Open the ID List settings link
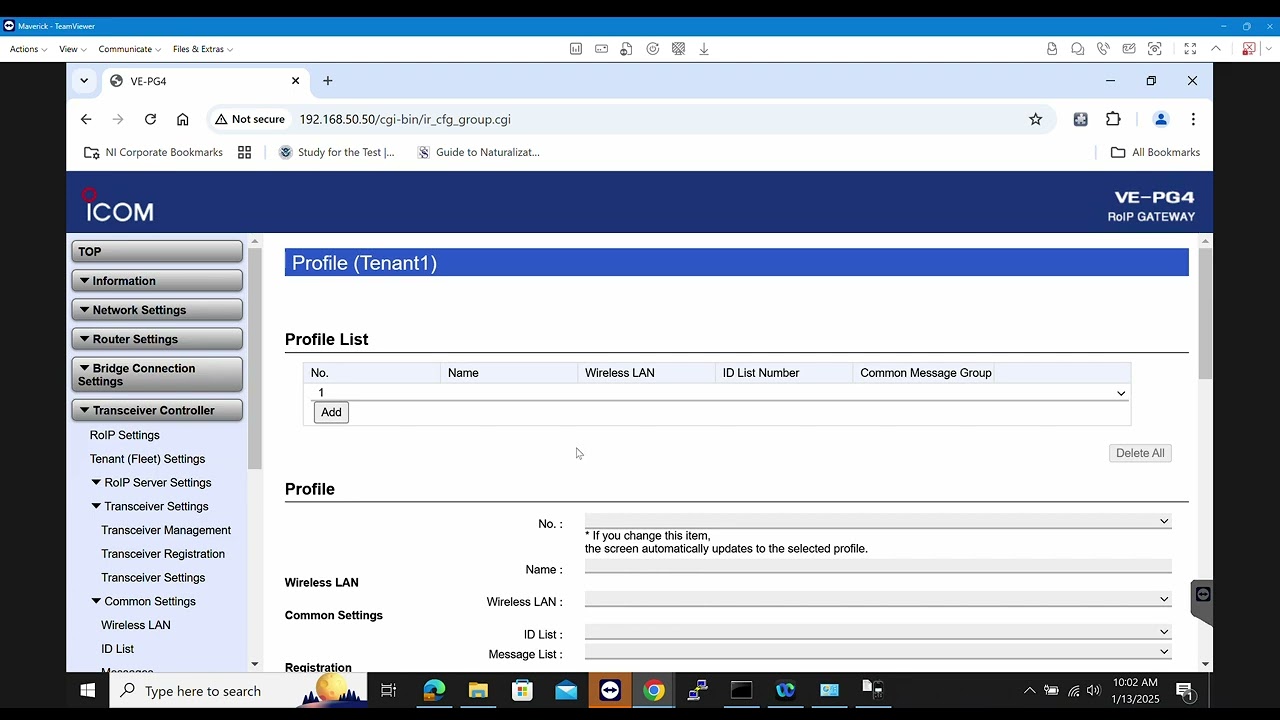 117,649
